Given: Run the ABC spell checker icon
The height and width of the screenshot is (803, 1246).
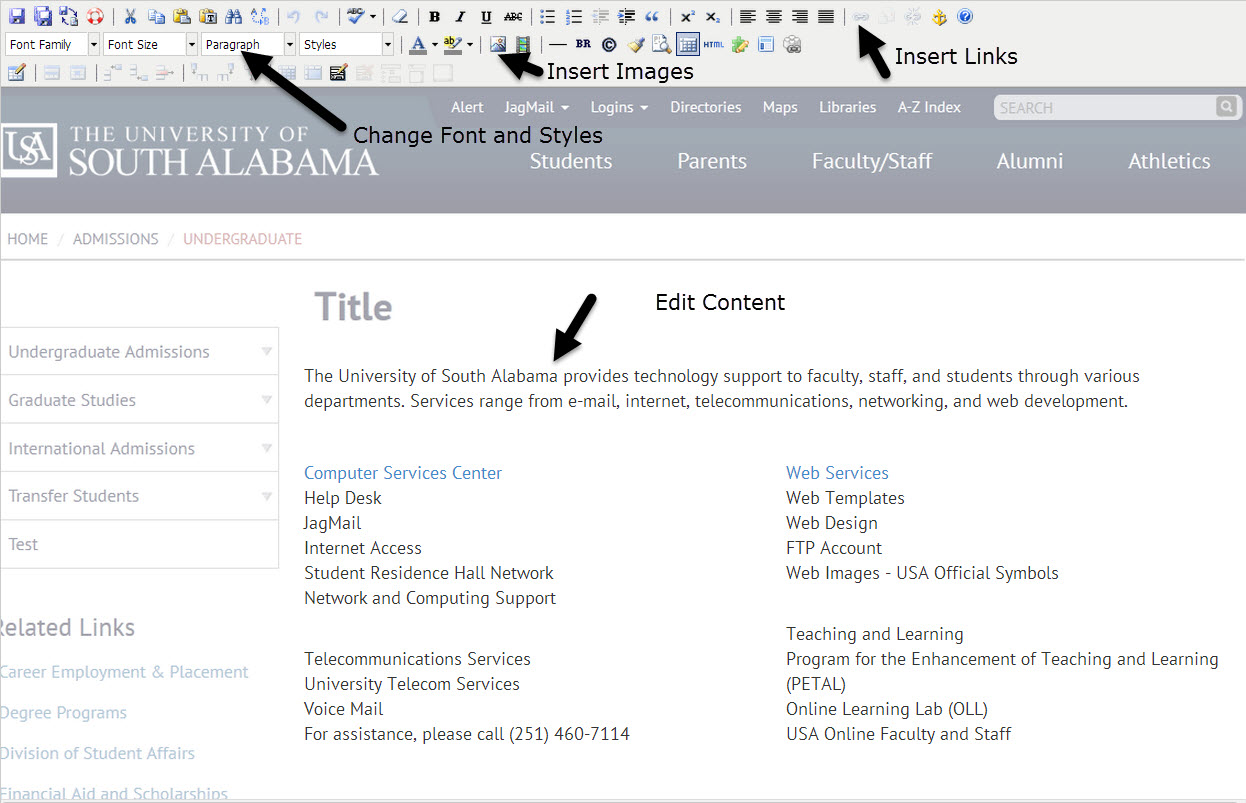Looking at the screenshot, I should pyautogui.click(x=356, y=16).
